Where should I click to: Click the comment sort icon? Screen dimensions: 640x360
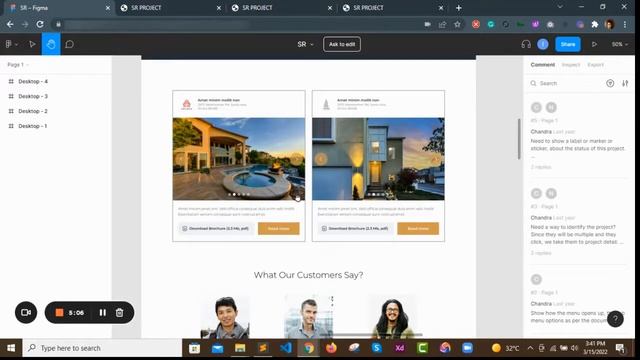coord(625,83)
